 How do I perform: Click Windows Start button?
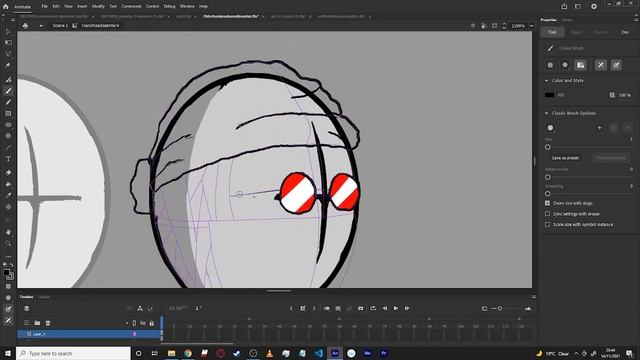(8, 353)
